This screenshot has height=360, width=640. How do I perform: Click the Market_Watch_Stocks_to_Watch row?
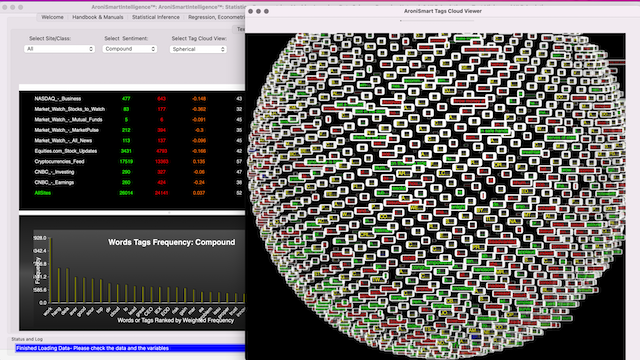click(132, 109)
